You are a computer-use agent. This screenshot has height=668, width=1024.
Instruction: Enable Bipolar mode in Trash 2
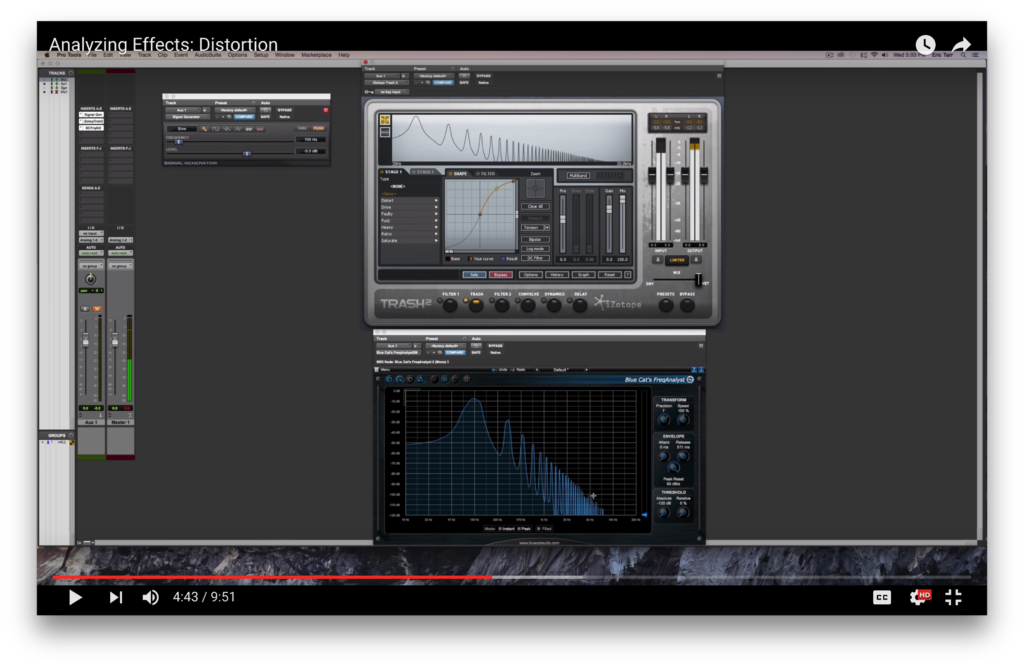535,239
